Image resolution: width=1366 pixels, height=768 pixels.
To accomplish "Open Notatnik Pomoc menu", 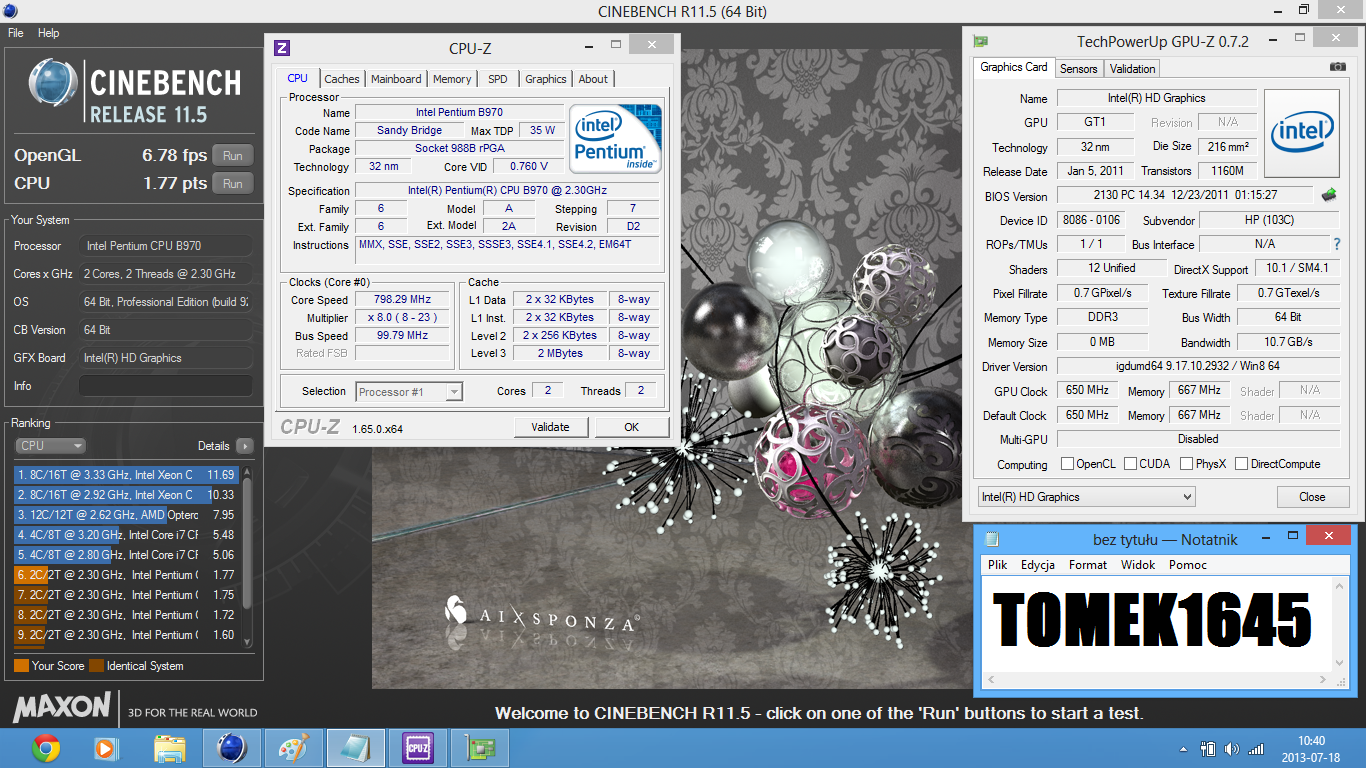I will (x=1188, y=565).
